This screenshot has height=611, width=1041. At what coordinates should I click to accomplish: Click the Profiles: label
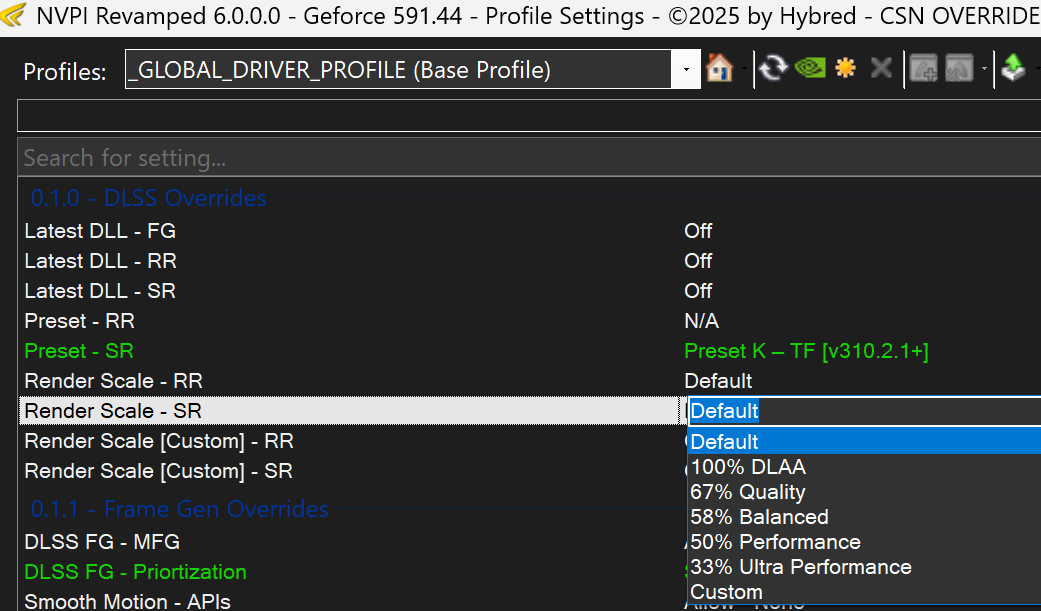pos(65,72)
